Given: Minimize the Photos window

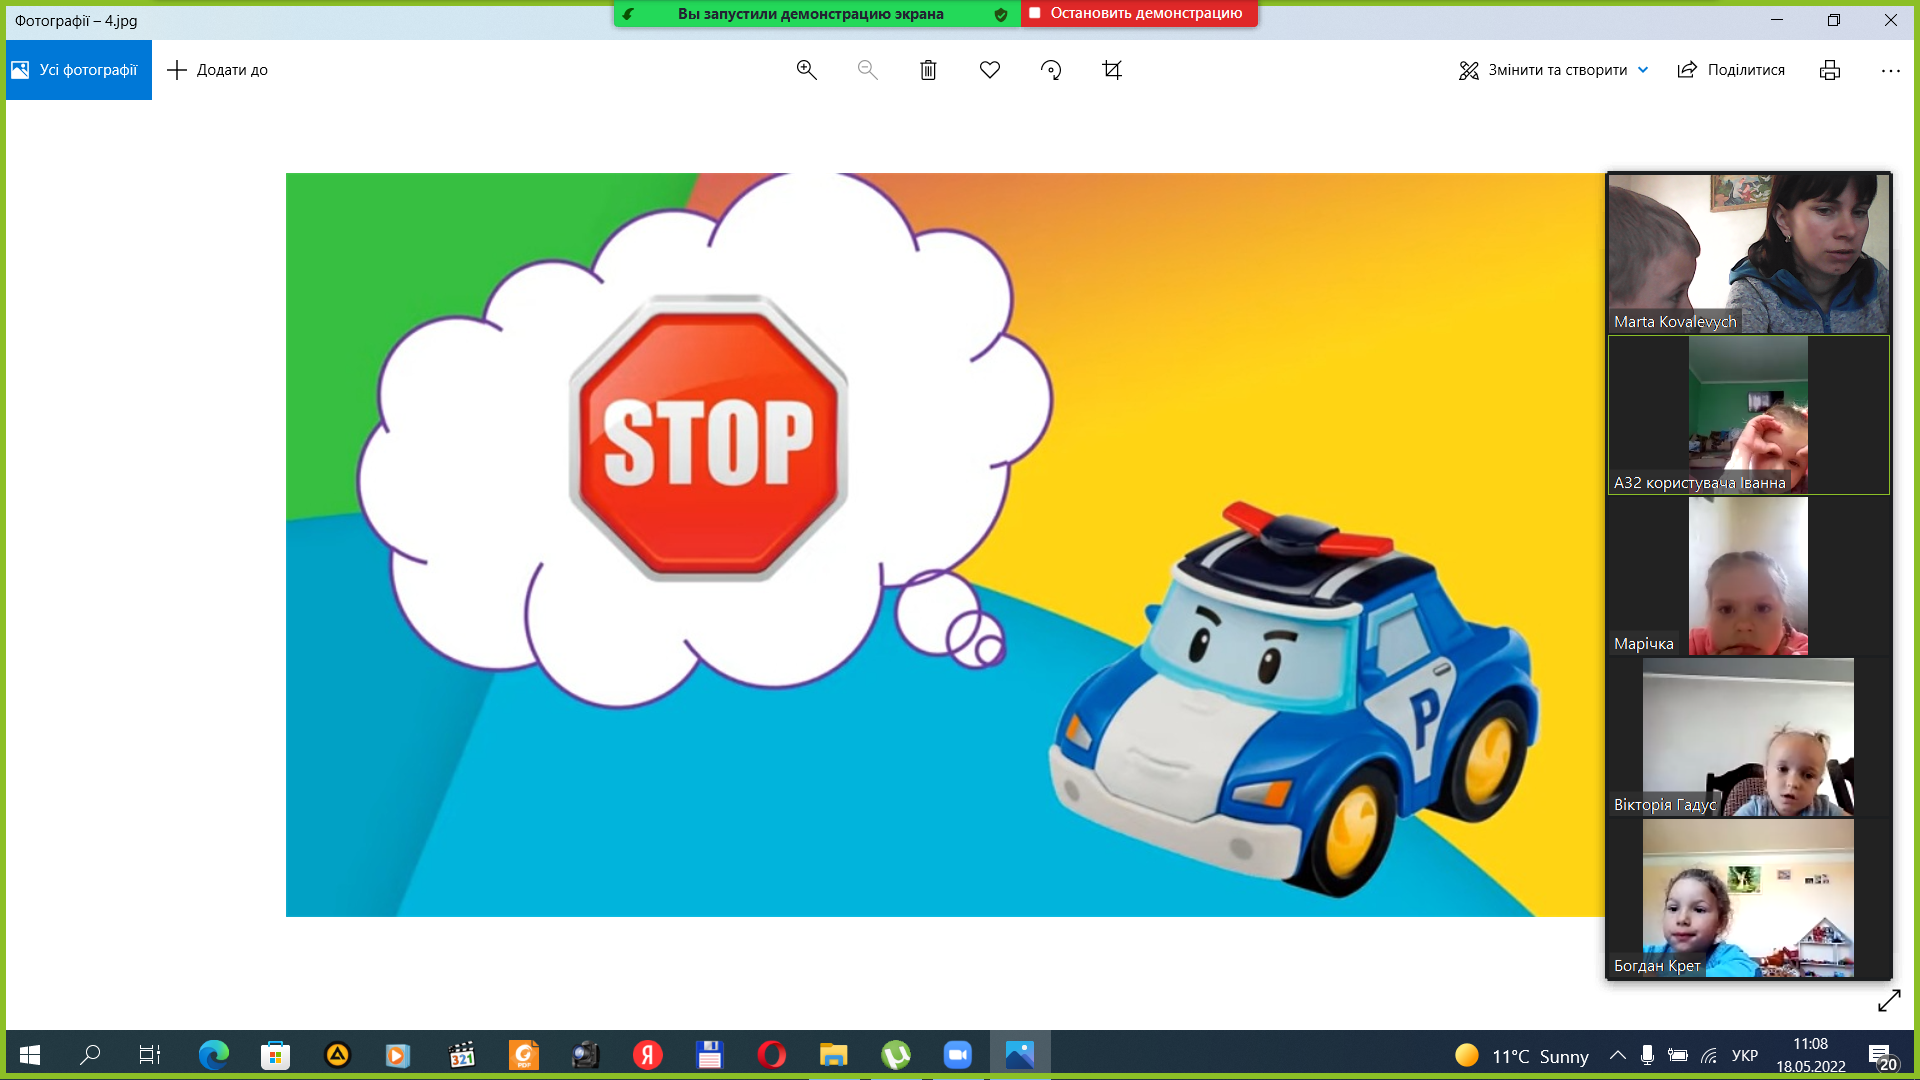Looking at the screenshot, I should point(1777,20).
